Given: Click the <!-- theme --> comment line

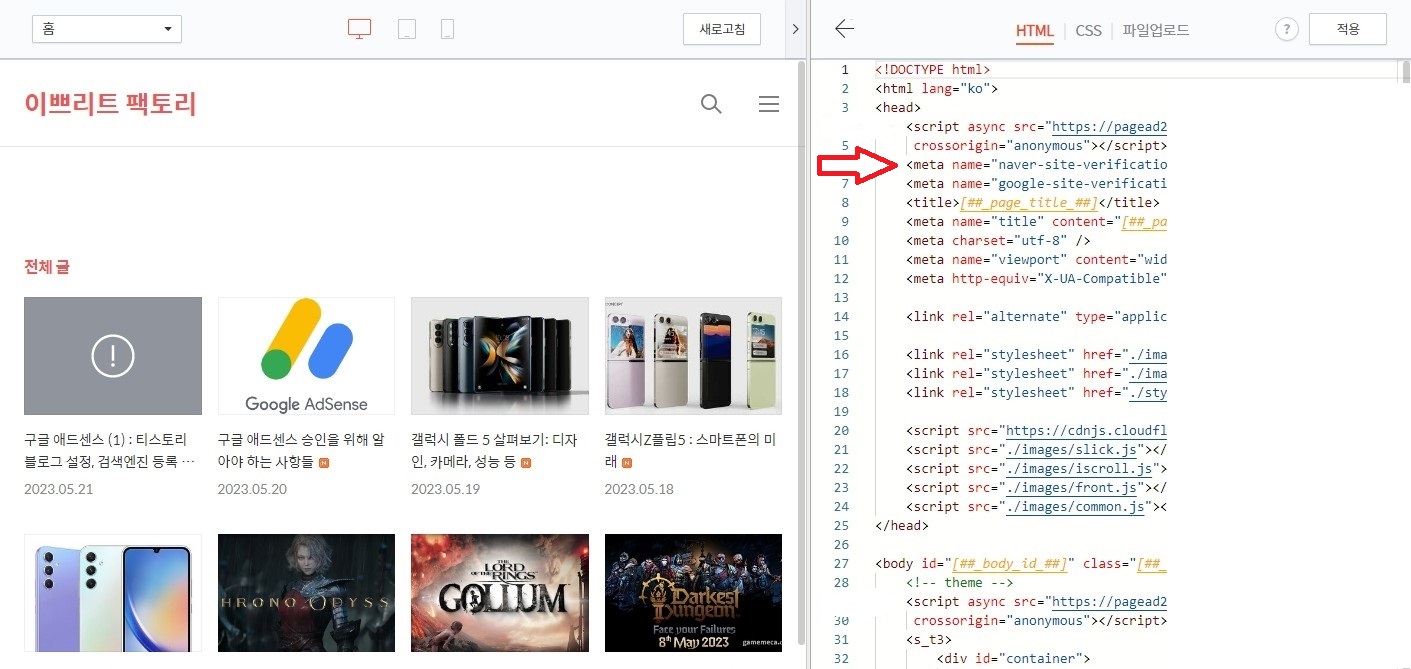Looking at the screenshot, I should (x=960, y=583).
